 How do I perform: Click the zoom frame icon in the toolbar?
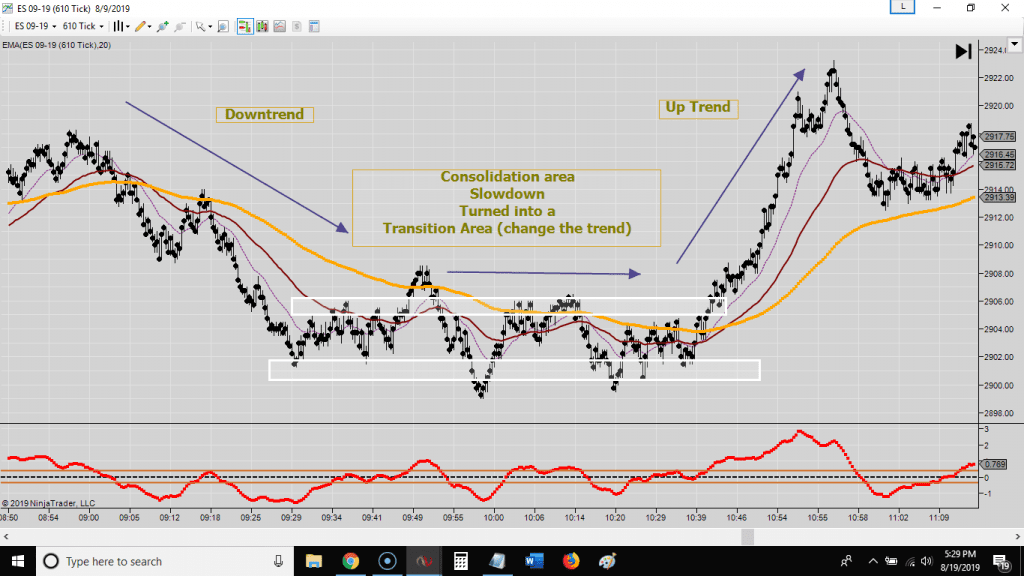[x=223, y=26]
